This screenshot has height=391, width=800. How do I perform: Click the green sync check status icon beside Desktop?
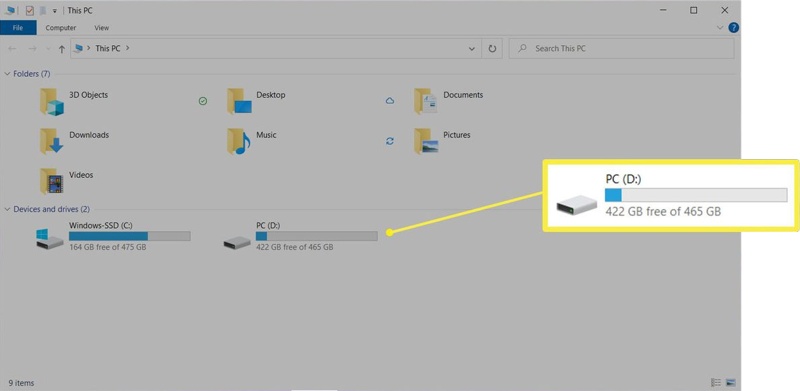pos(203,101)
